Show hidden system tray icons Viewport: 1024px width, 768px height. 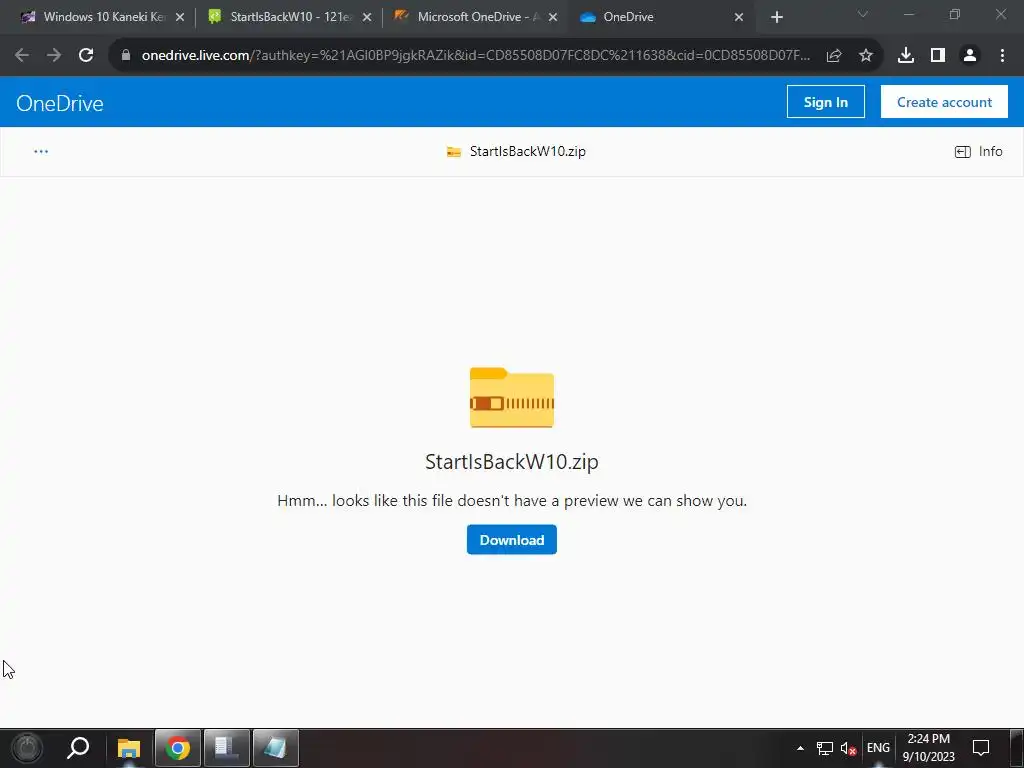tap(800, 748)
